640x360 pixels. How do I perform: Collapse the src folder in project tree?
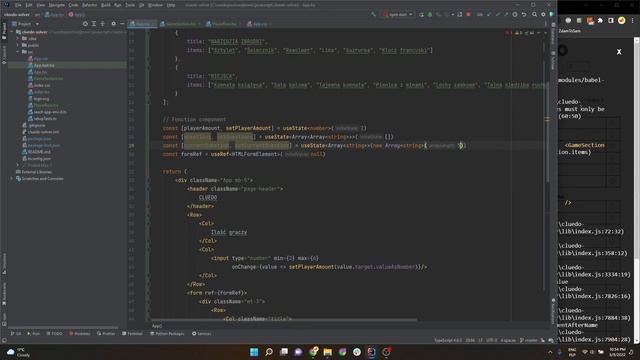point(18,52)
